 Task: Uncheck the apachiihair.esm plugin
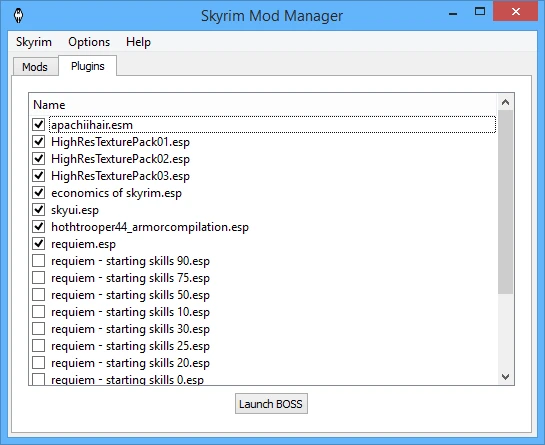point(39,124)
